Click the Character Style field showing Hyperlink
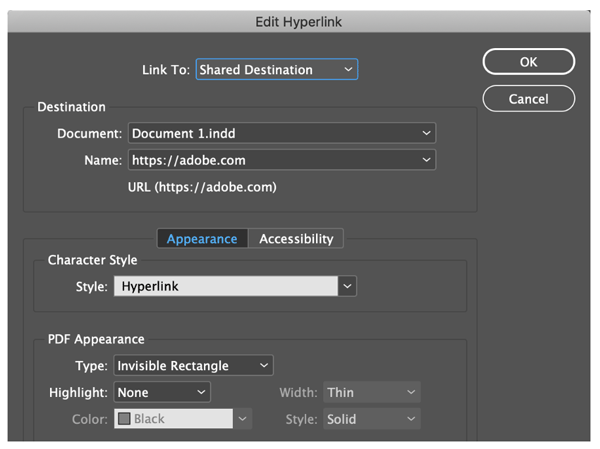 [x=225, y=286]
